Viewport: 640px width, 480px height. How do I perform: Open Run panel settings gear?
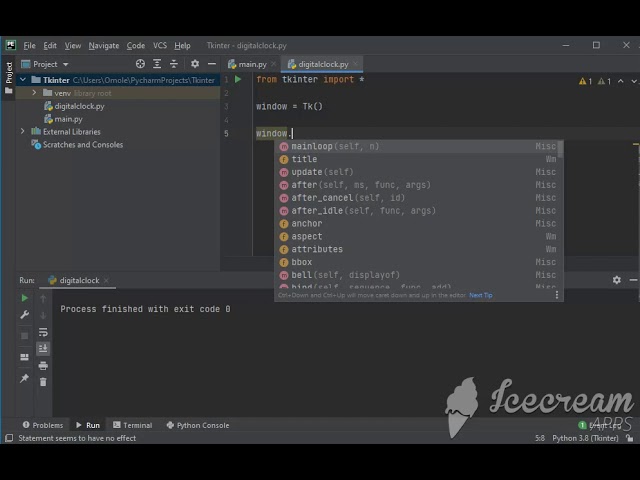[x=617, y=280]
